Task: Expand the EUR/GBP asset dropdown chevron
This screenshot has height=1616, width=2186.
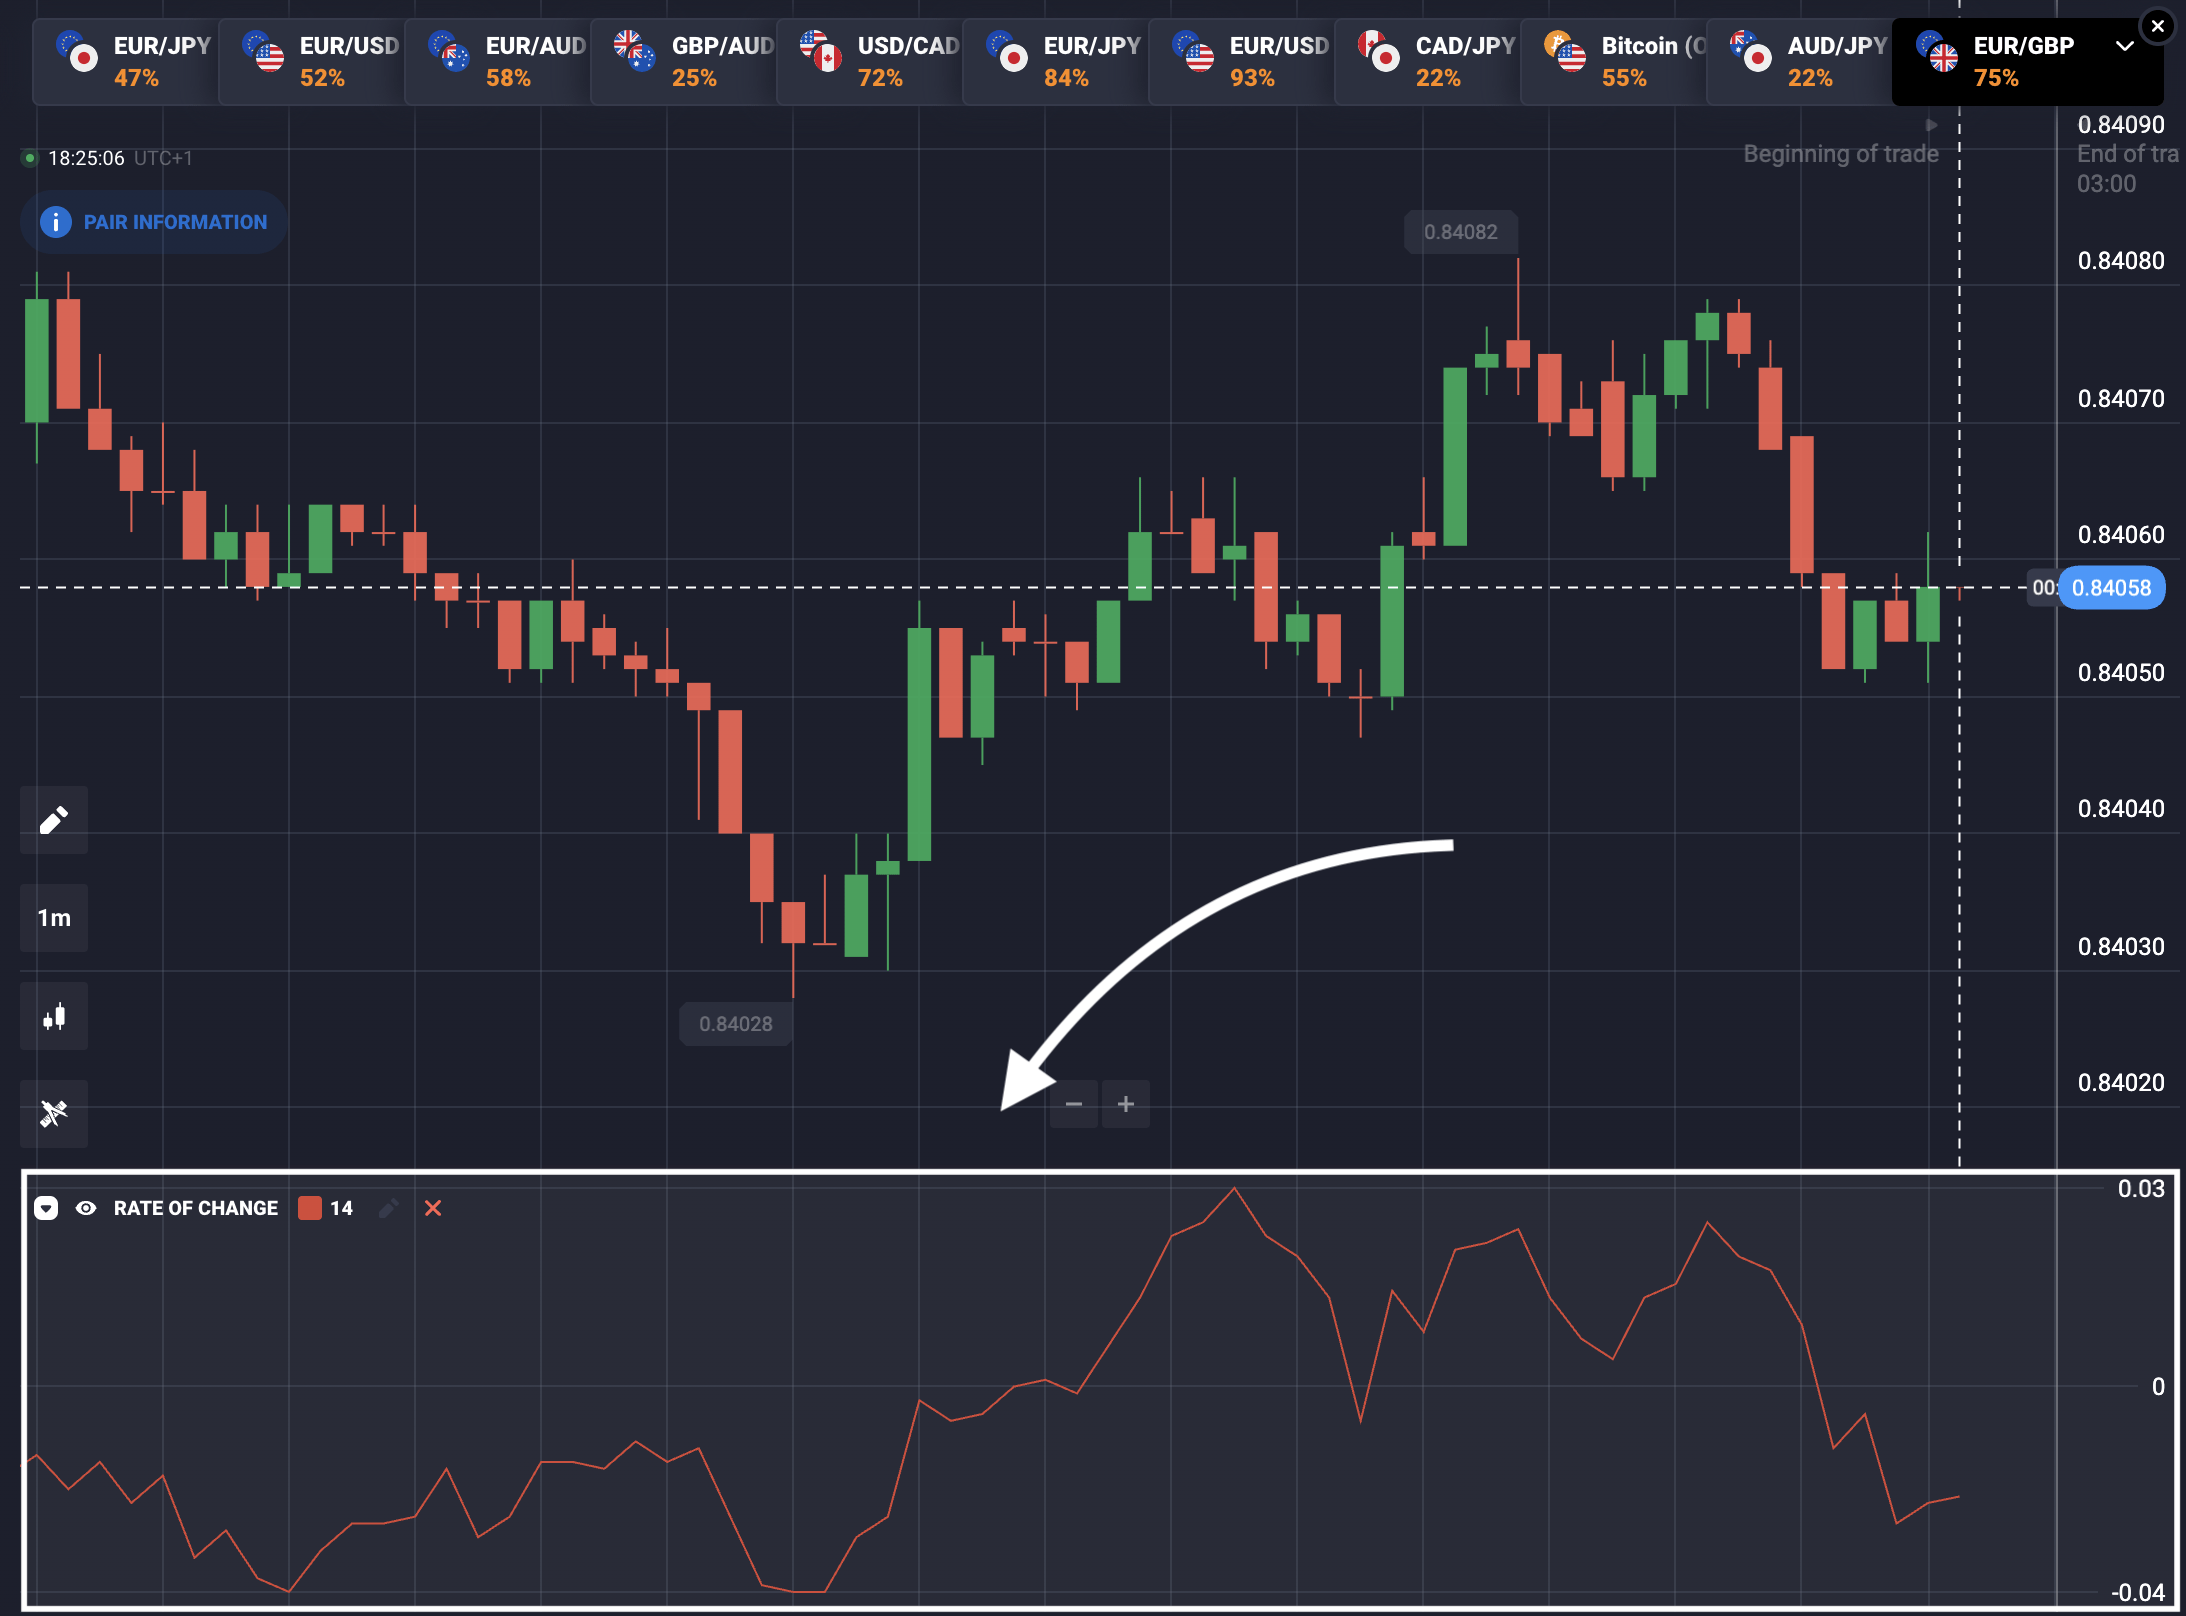Action: (x=2124, y=46)
